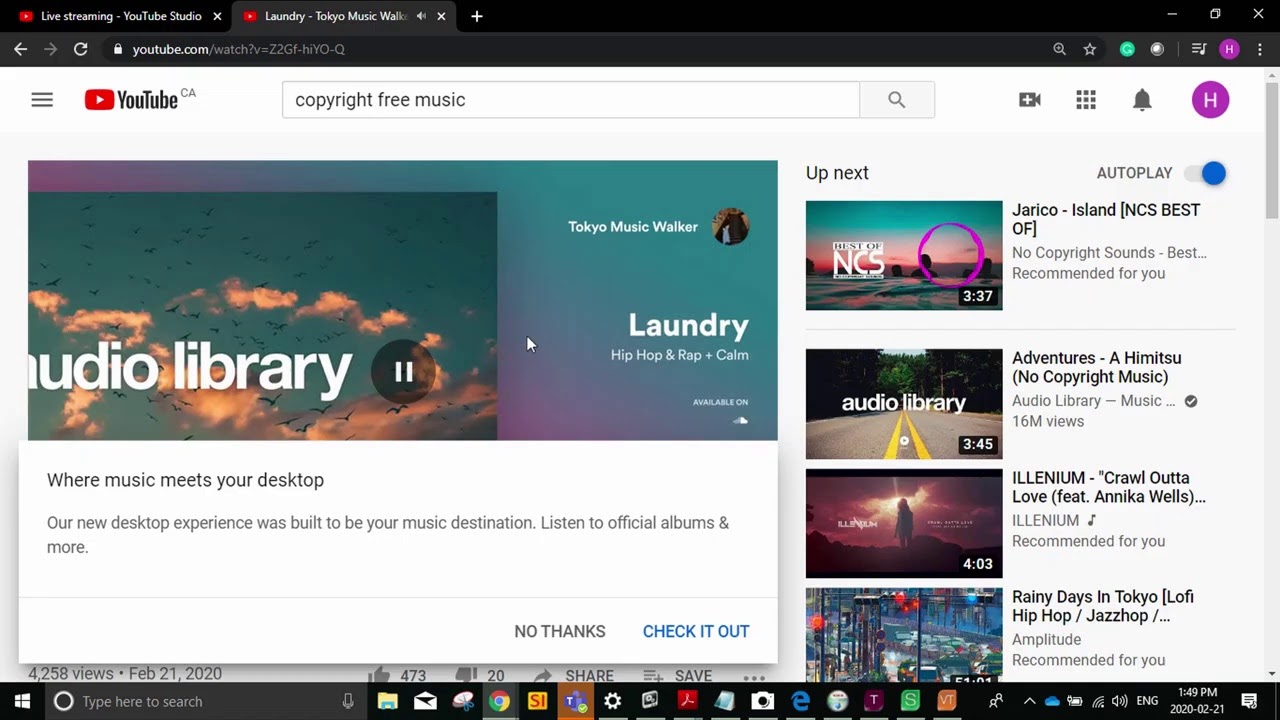The height and width of the screenshot is (720, 1280).
Task: Focus the YouTube search box
Action: [571, 100]
